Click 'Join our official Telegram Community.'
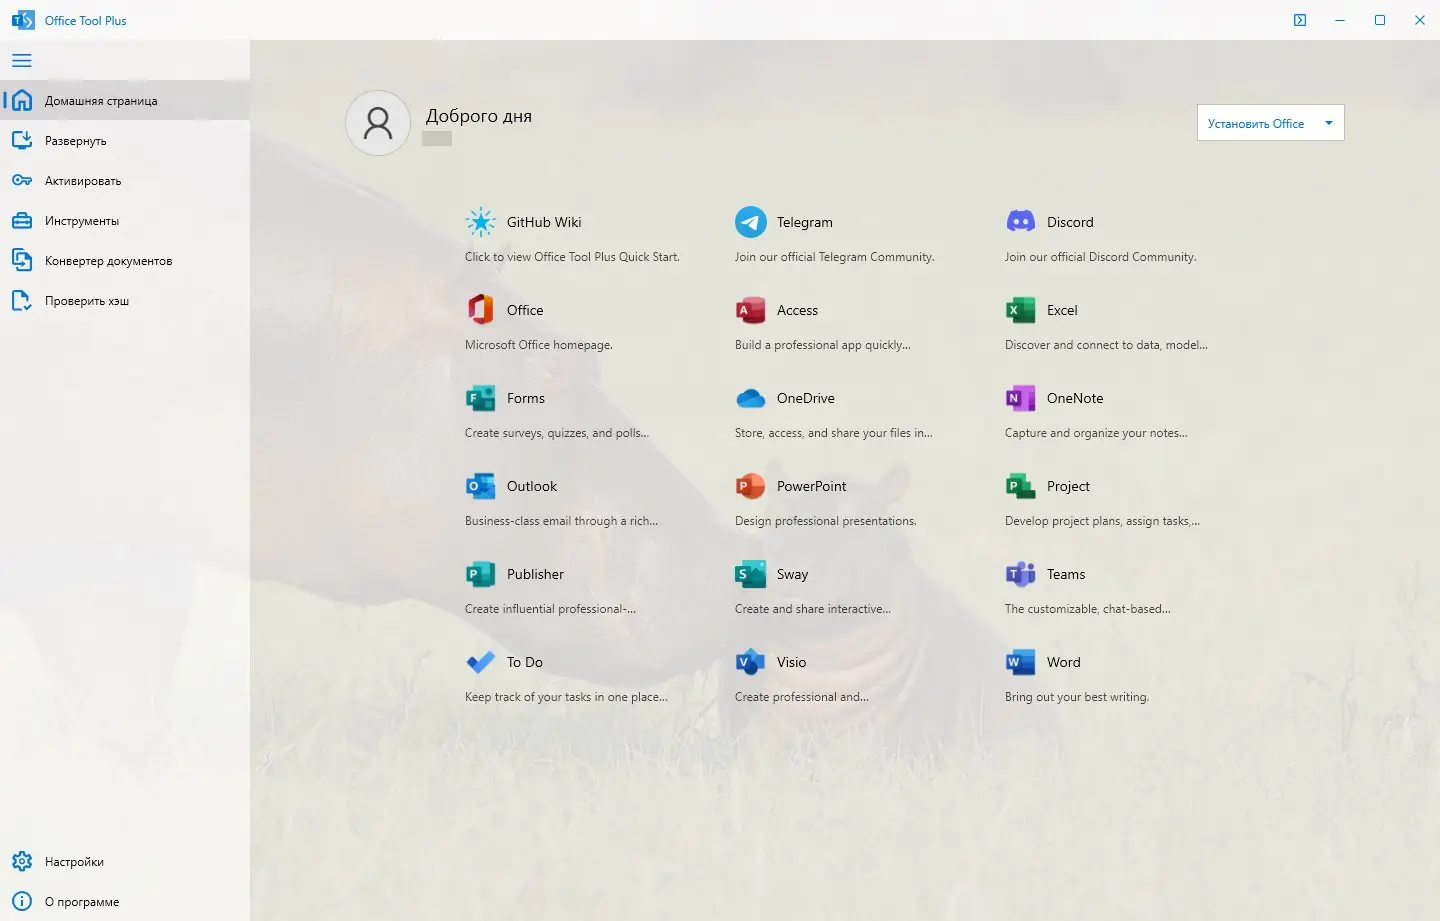Screen dimensions: 1440x921 (x=834, y=257)
